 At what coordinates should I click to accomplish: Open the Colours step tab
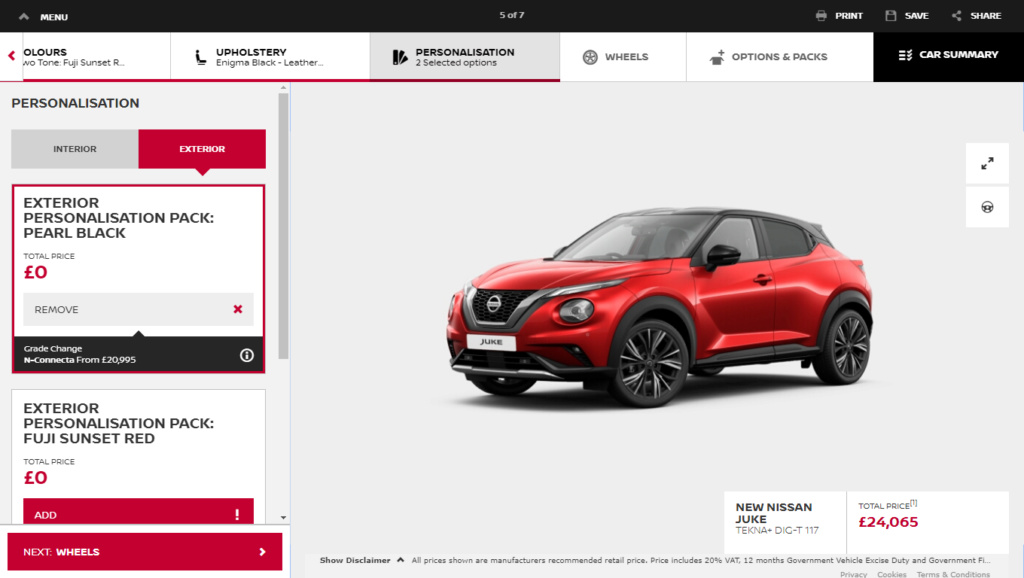[x=97, y=57]
